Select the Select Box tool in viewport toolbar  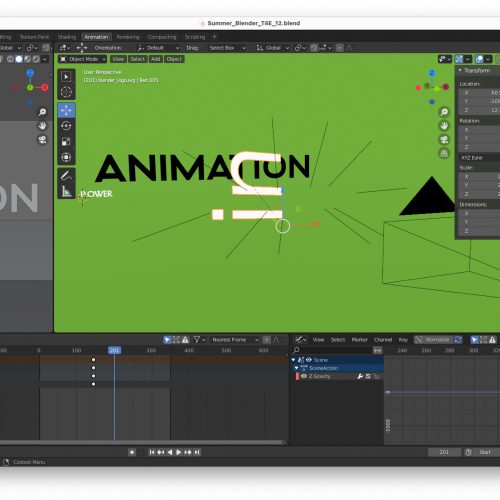coord(66,77)
